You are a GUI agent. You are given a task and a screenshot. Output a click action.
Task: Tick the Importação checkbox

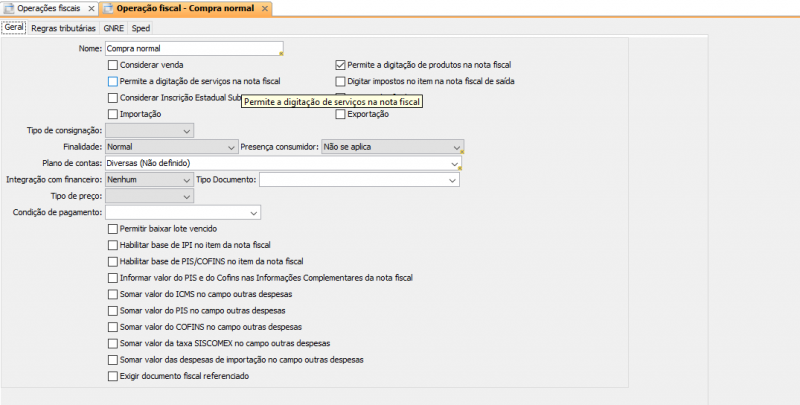[x=112, y=114]
